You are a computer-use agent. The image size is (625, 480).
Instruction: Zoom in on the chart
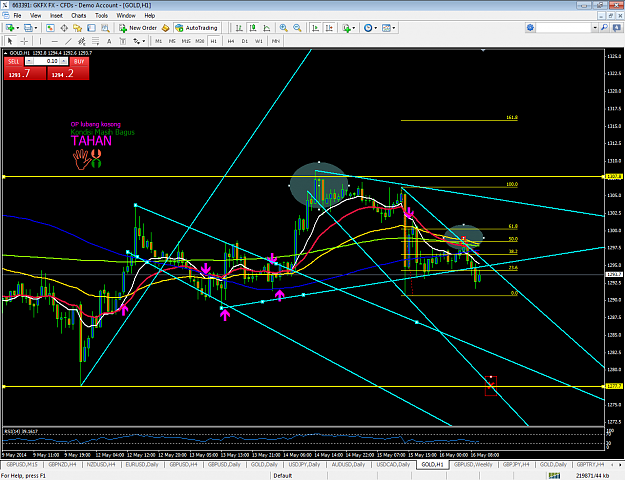(x=283, y=28)
